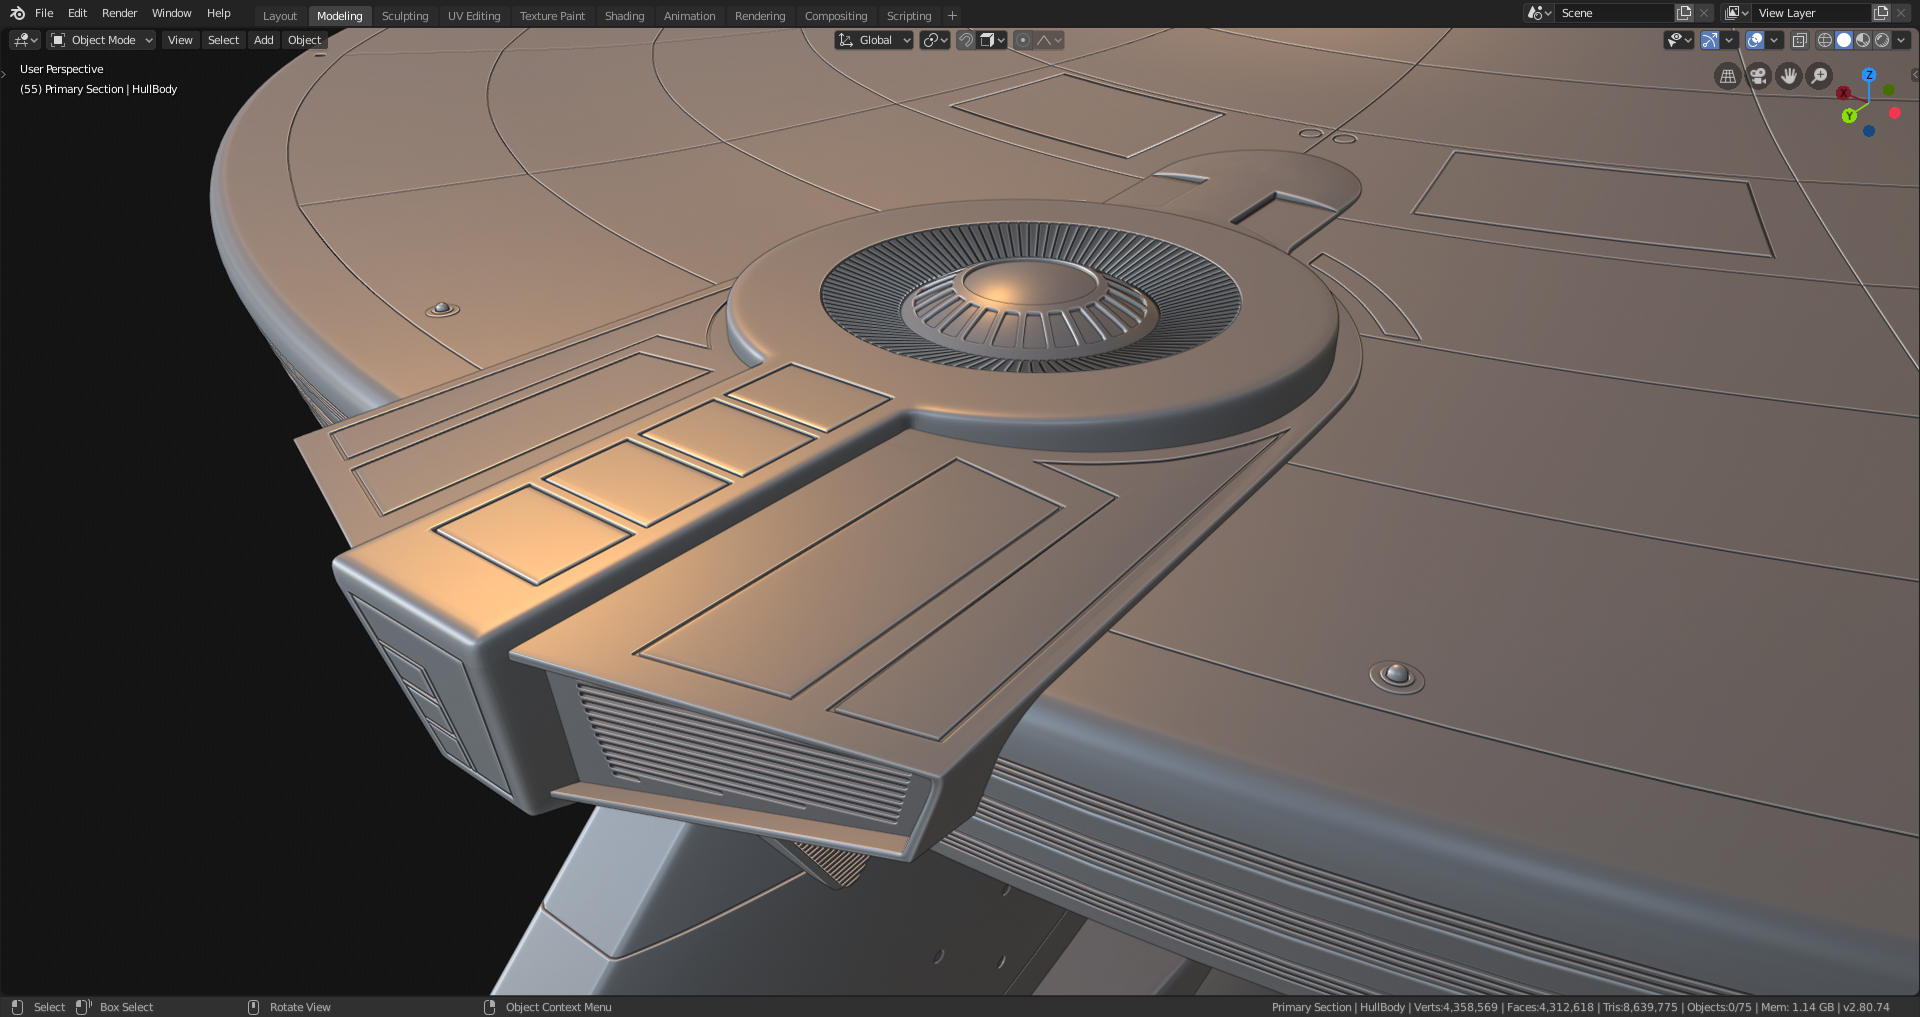This screenshot has width=1920, height=1017.
Task: Toggle perspective/orthographic grid icon
Action: click(1727, 76)
